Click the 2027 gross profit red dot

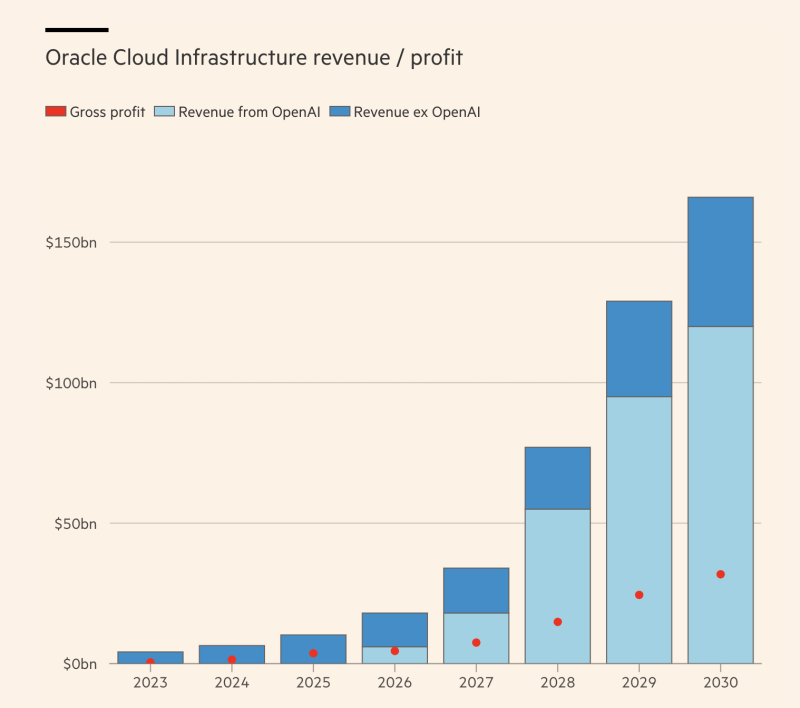tap(476, 643)
